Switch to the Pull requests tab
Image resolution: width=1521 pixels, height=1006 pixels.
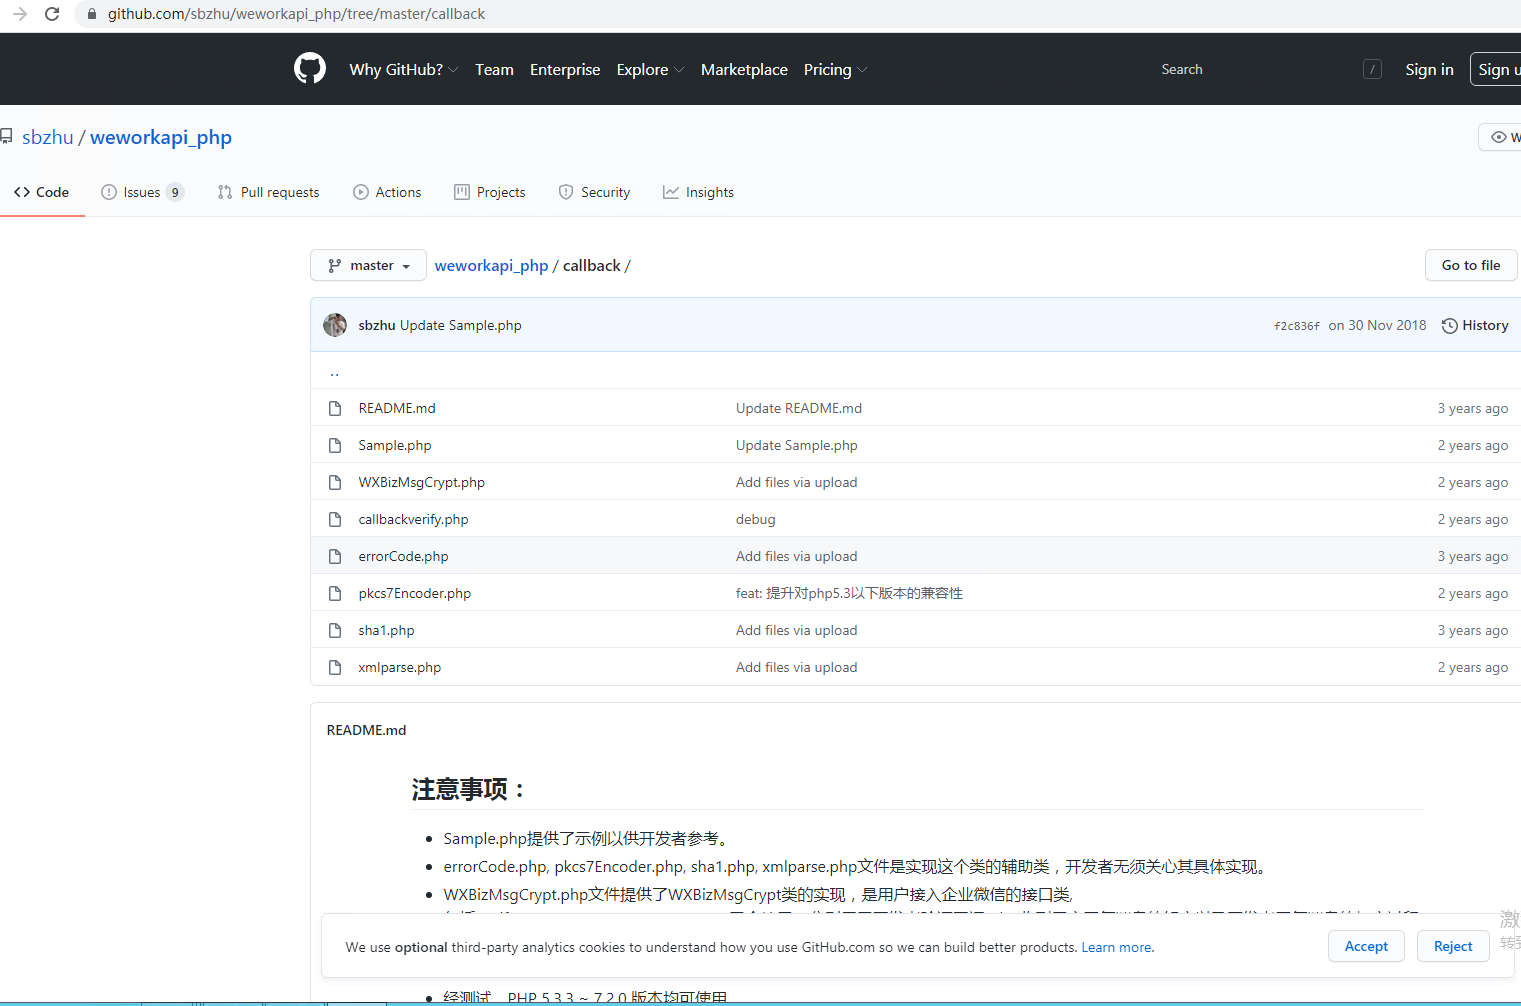click(x=268, y=192)
